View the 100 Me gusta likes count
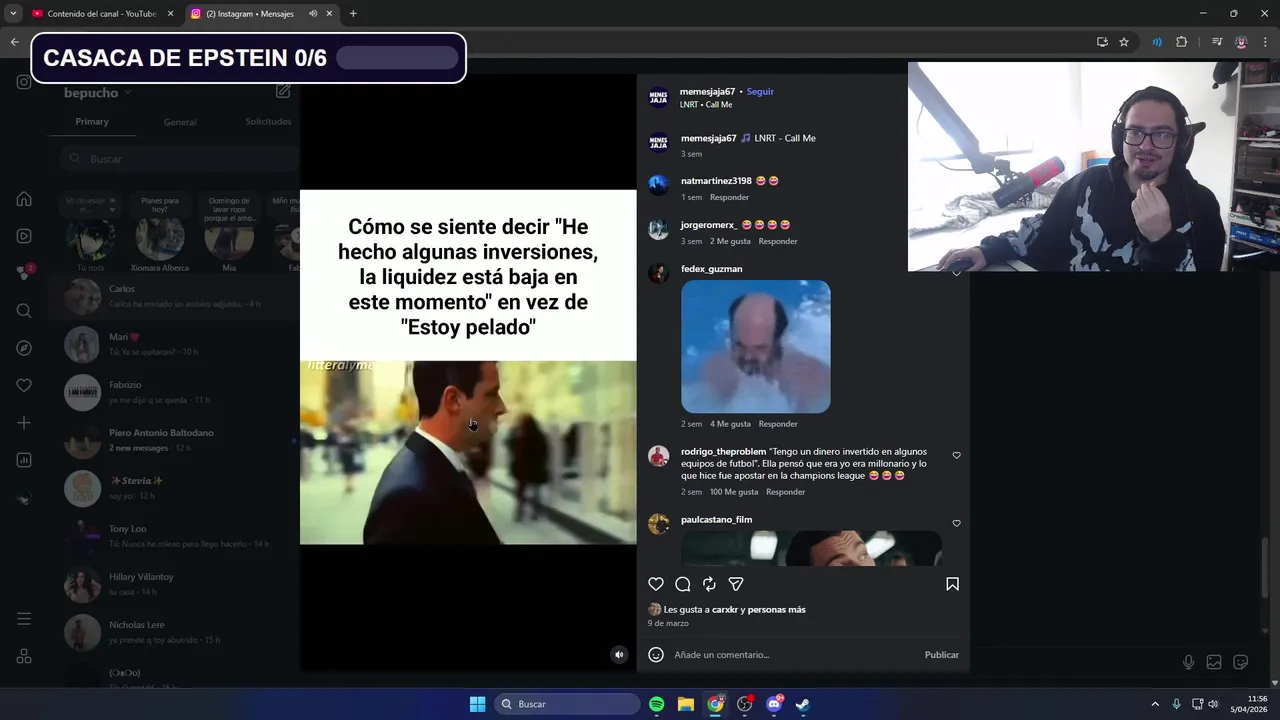 pyautogui.click(x=734, y=492)
